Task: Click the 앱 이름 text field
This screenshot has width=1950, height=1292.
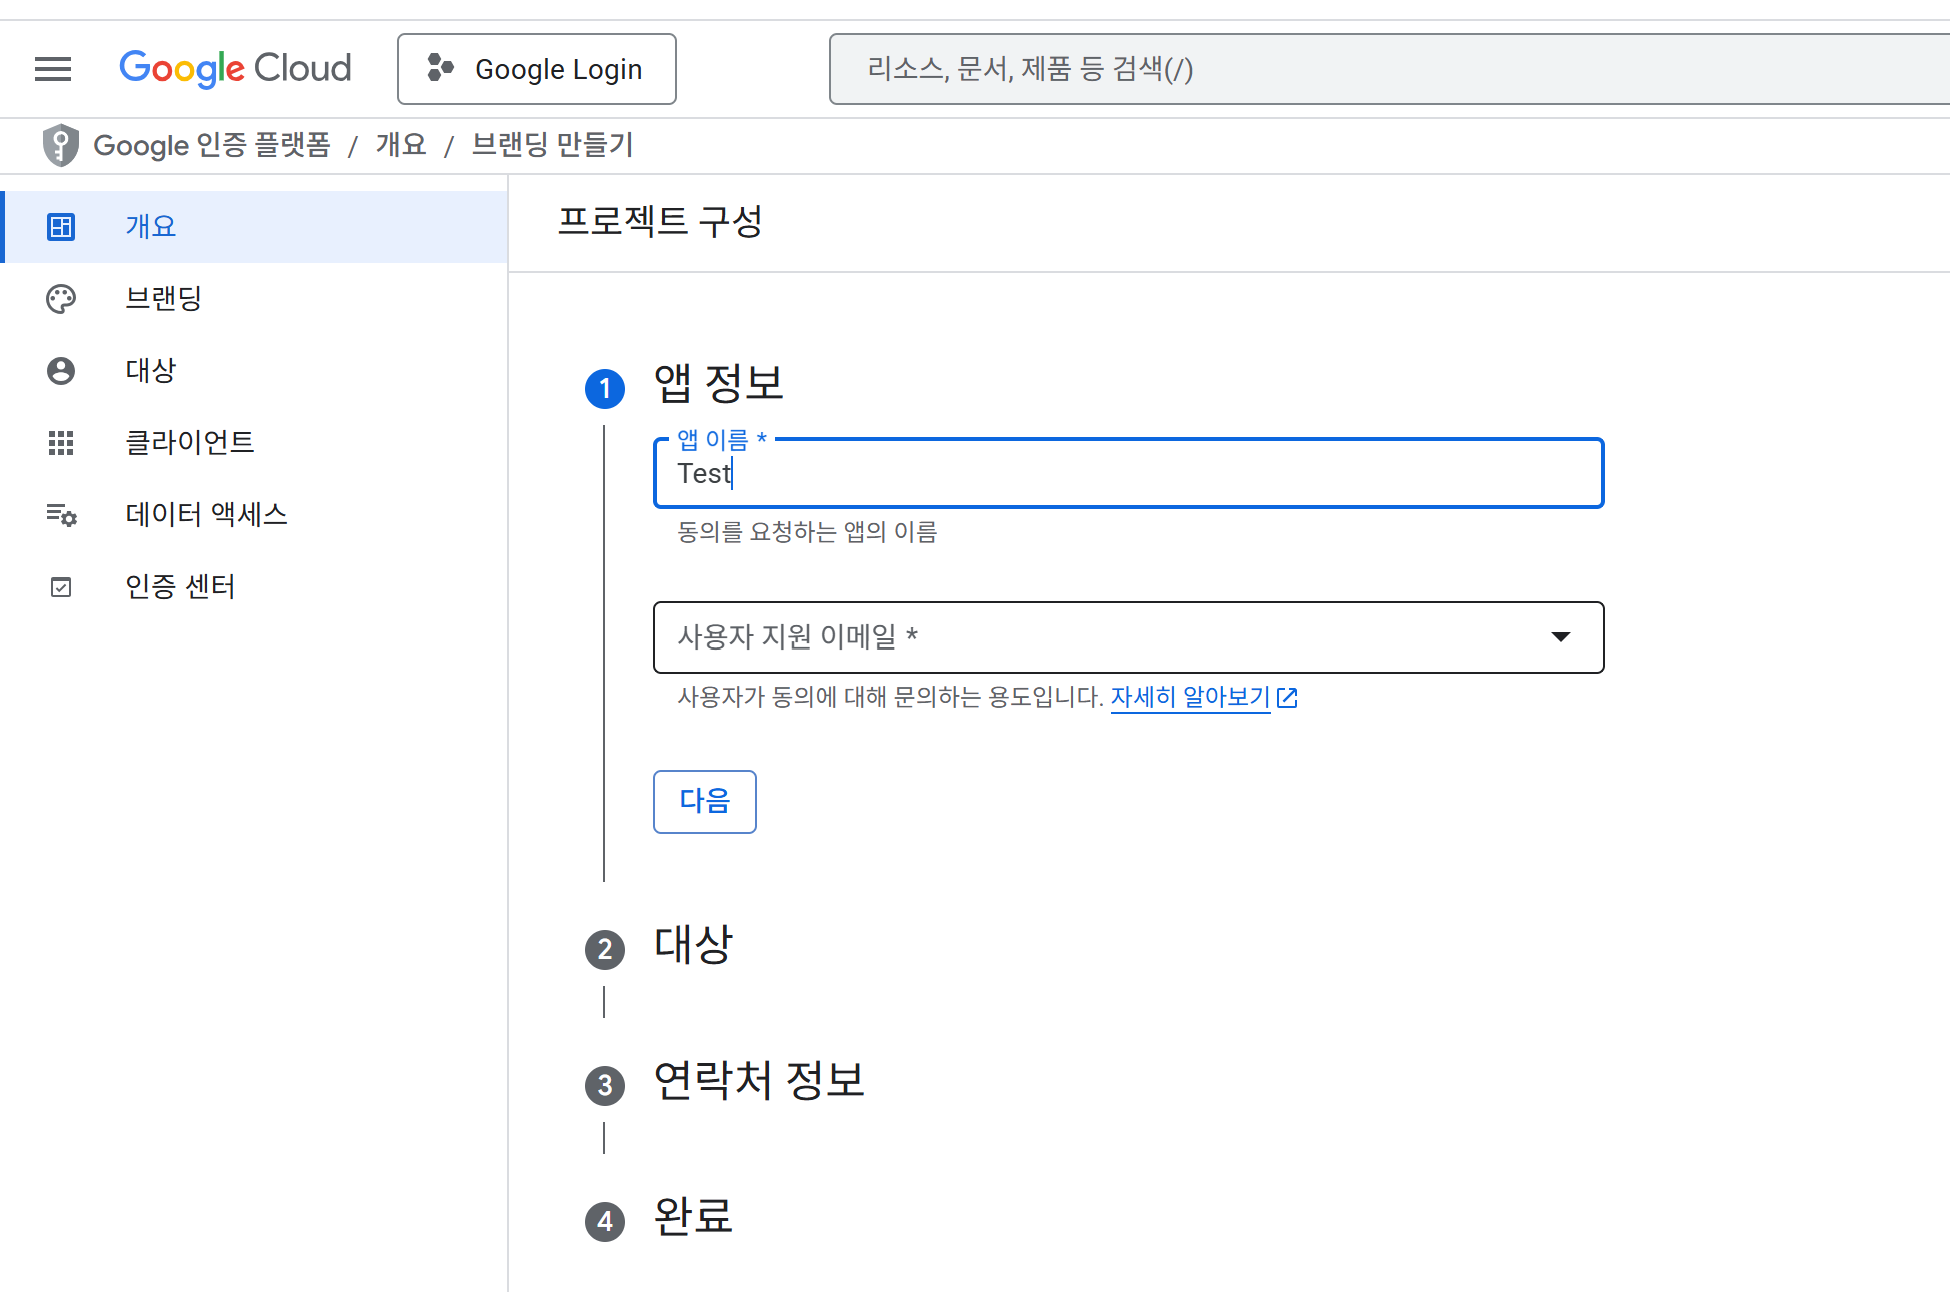Action: coord(1128,474)
